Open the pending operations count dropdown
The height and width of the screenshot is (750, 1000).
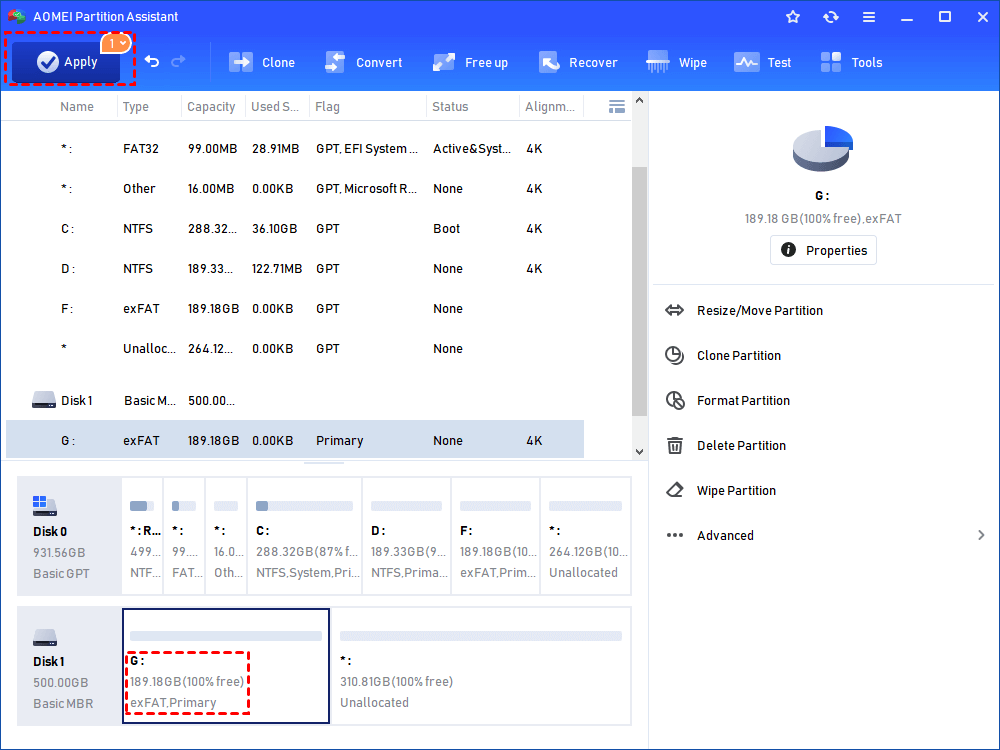pyautogui.click(x=116, y=43)
